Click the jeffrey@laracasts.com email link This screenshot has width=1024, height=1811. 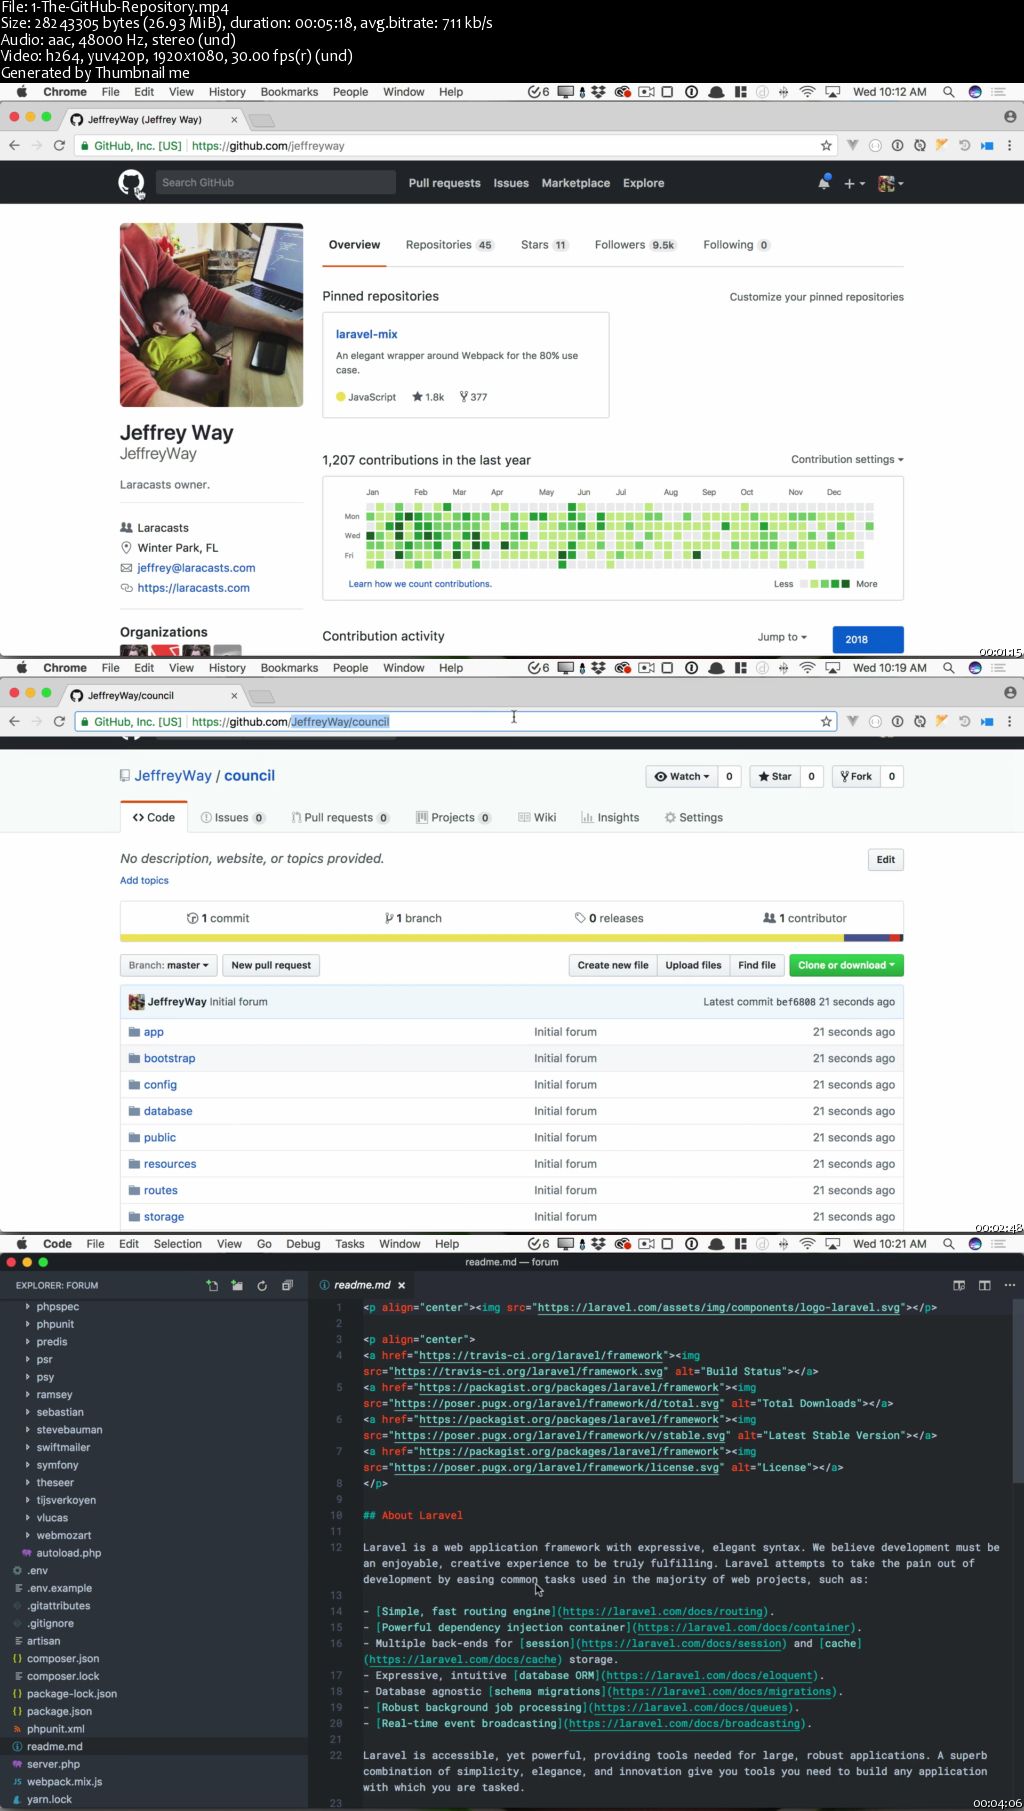point(196,568)
